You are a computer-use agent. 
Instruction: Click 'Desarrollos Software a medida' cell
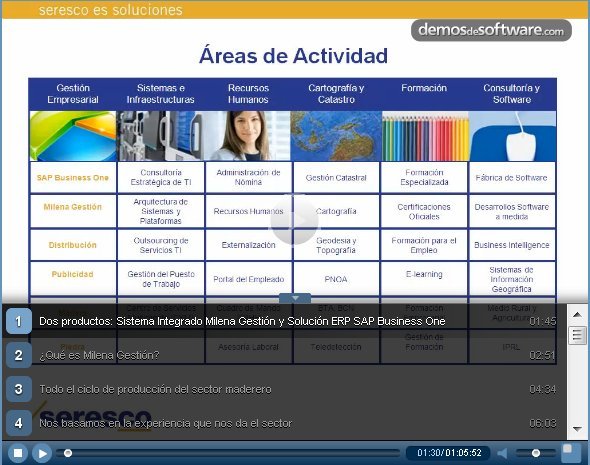512,211
